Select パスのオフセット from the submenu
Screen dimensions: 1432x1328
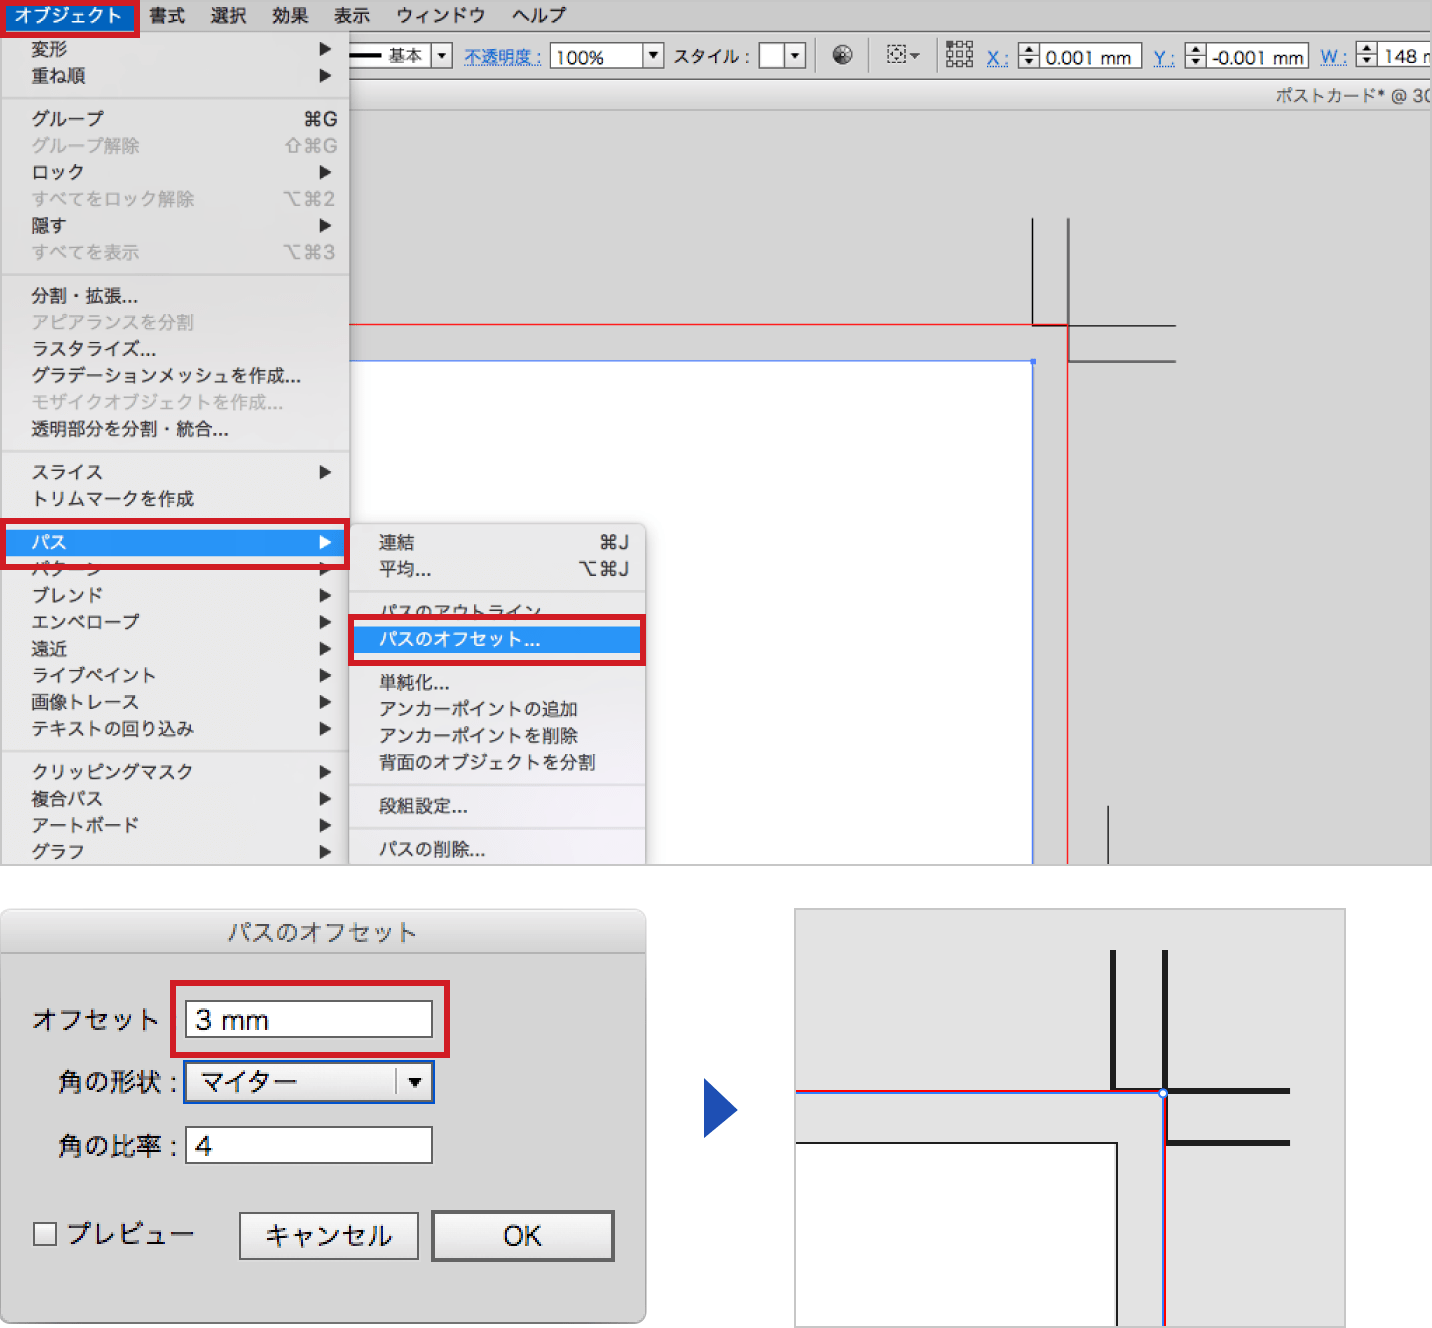tap(497, 639)
